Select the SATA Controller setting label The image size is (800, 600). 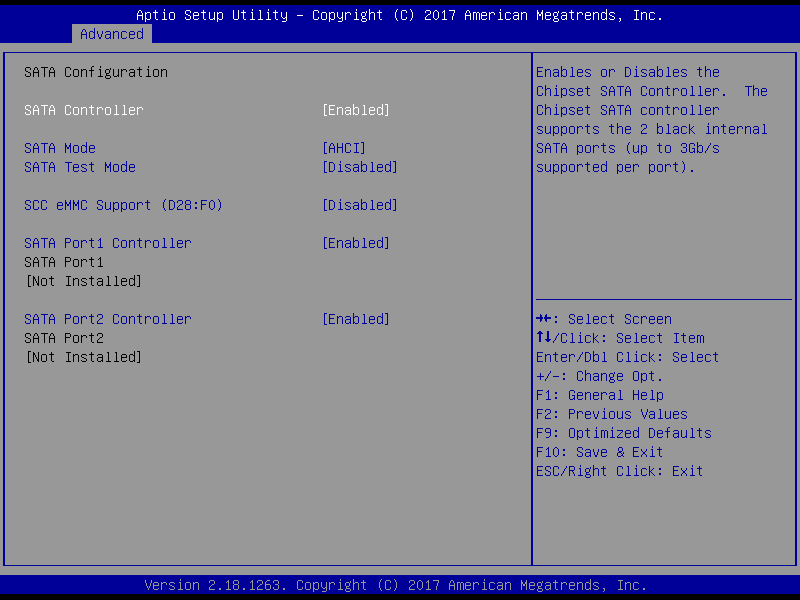pyautogui.click(x=84, y=110)
